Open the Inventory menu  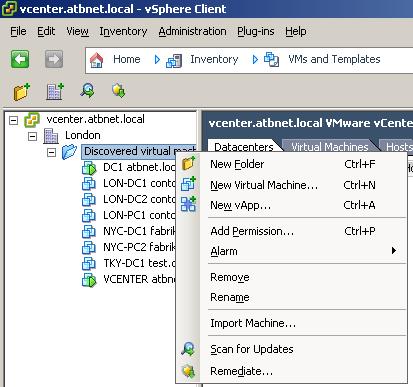click(x=123, y=31)
